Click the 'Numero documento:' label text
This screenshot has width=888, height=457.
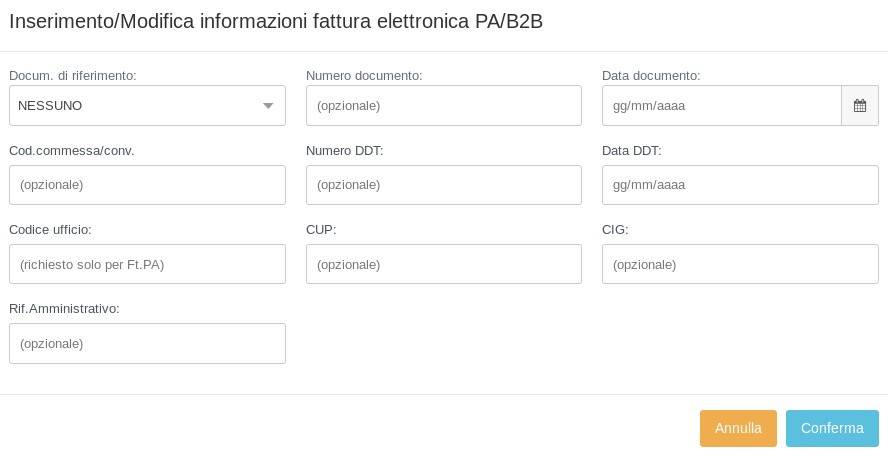pyautogui.click(x=364, y=75)
